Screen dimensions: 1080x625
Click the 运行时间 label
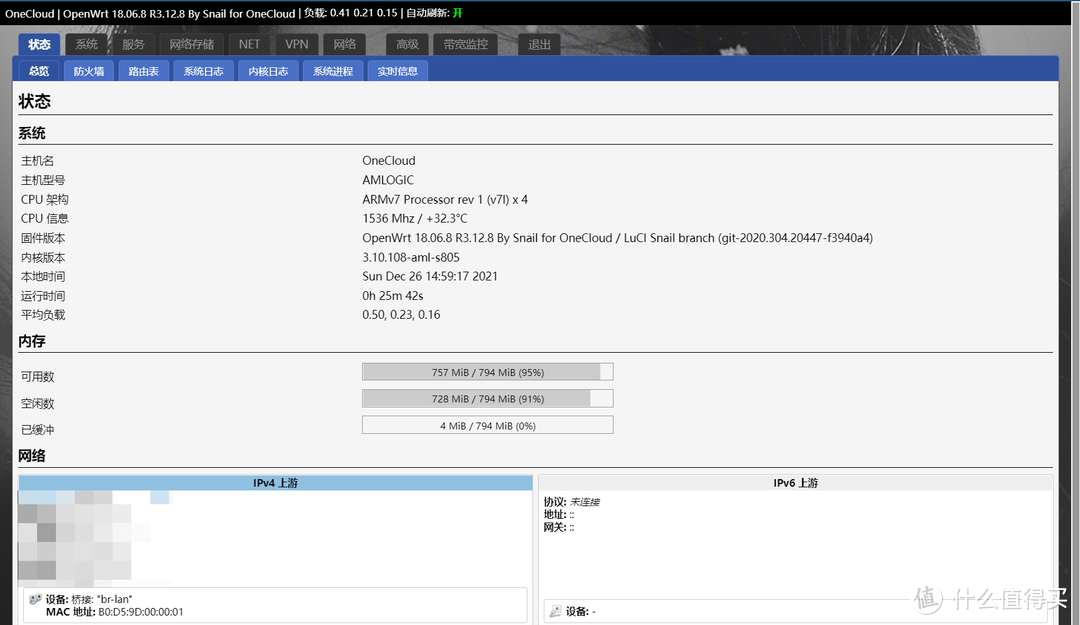tap(43, 296)
